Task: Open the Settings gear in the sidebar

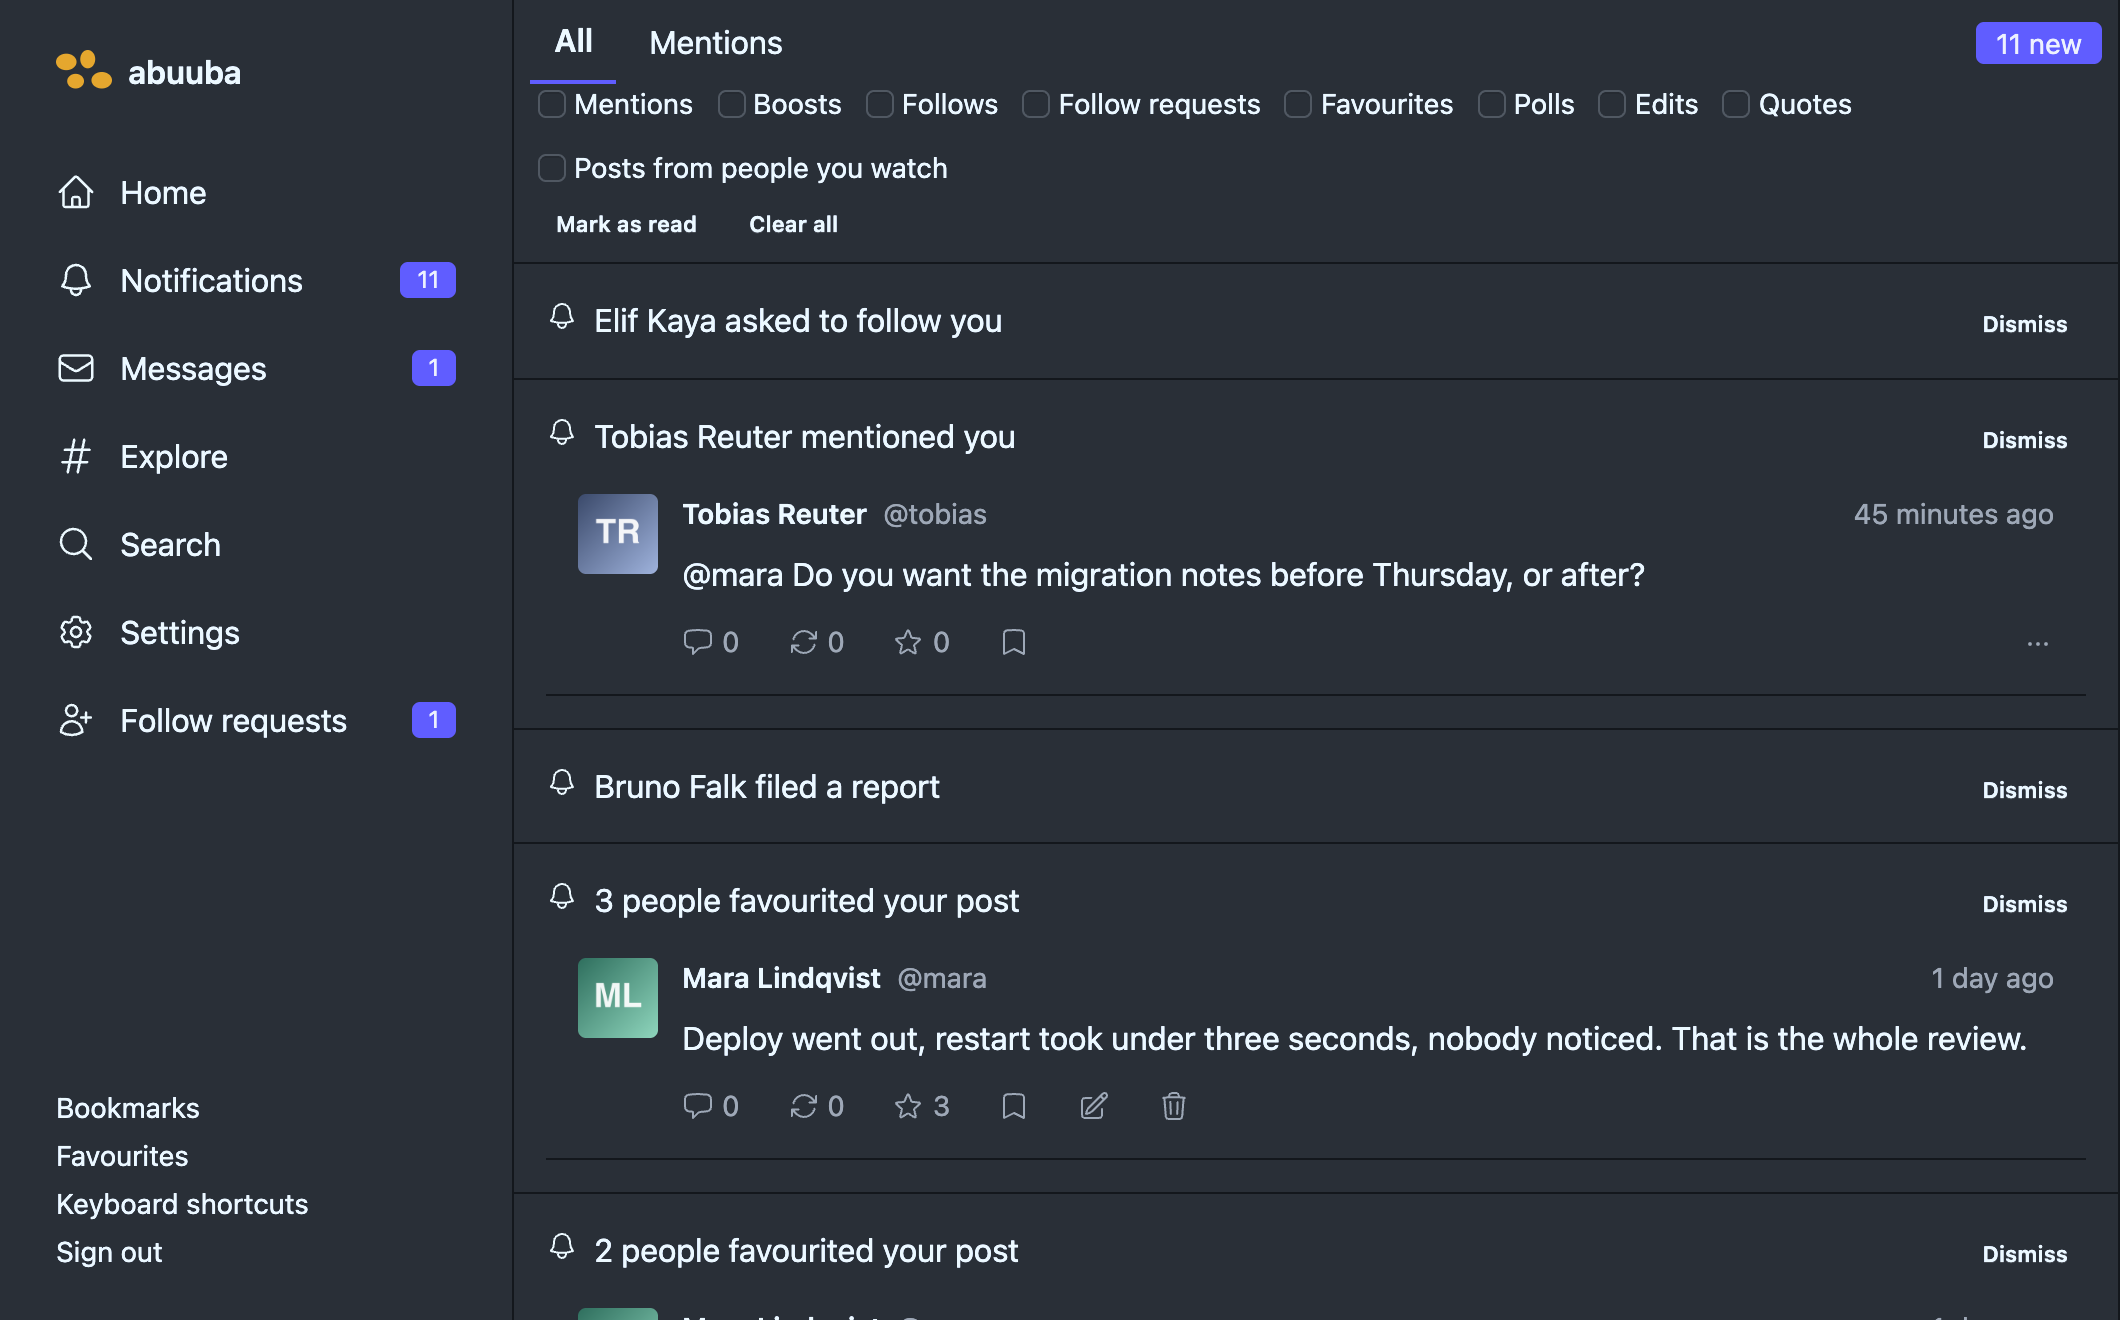Action: 76,632
